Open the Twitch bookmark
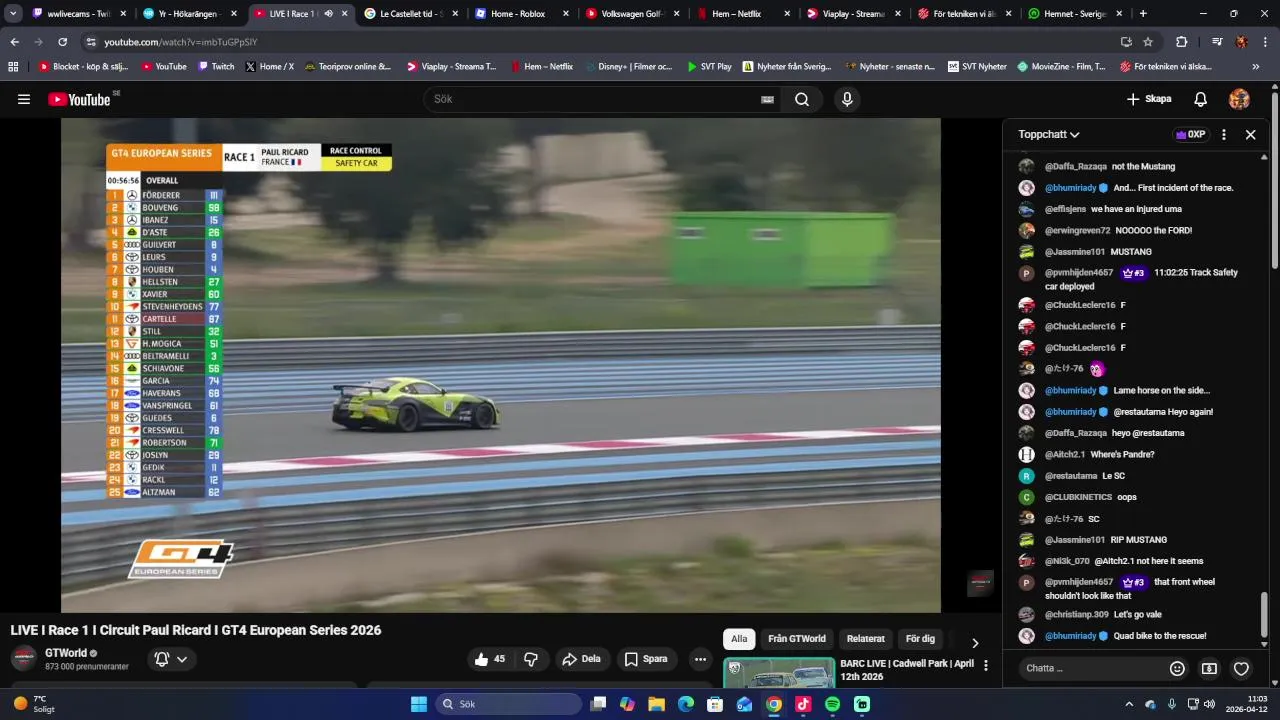The image size is (1280, 720). click(x=216, y=67)
